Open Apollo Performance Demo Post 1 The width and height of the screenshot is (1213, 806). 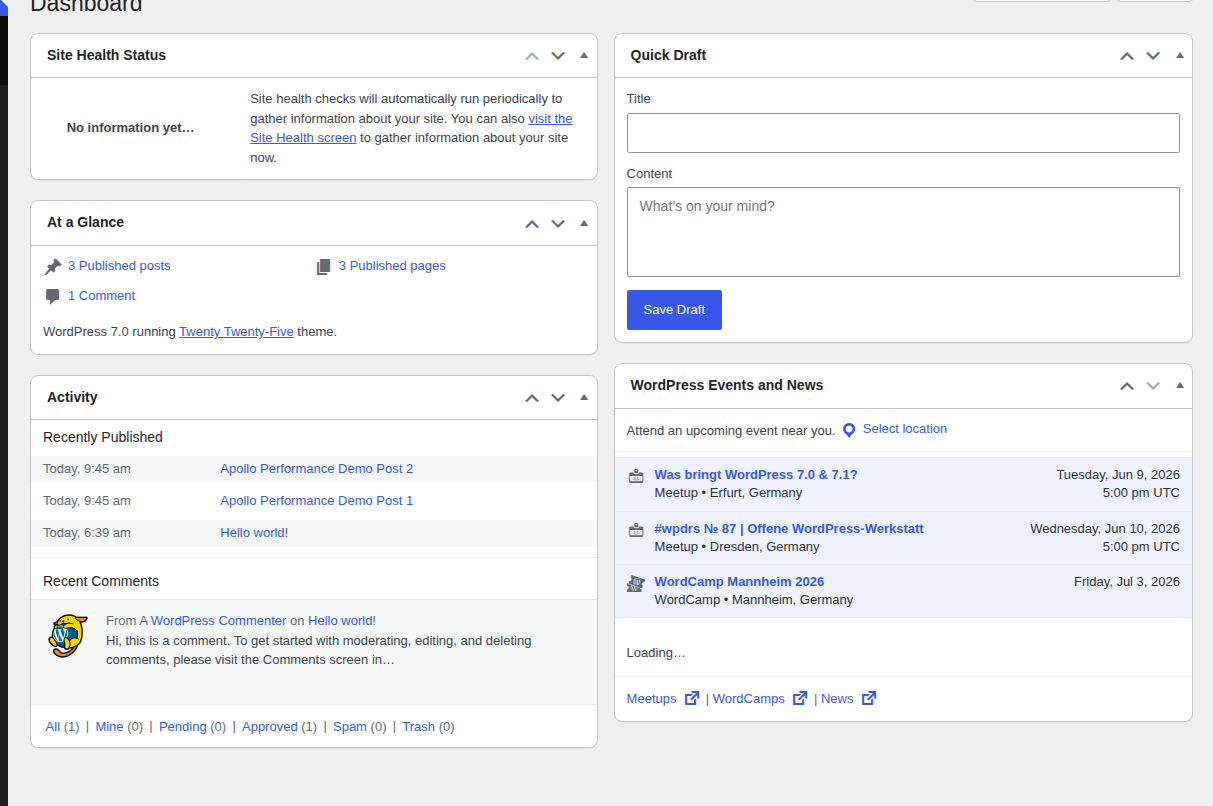[x=316, y=501]
